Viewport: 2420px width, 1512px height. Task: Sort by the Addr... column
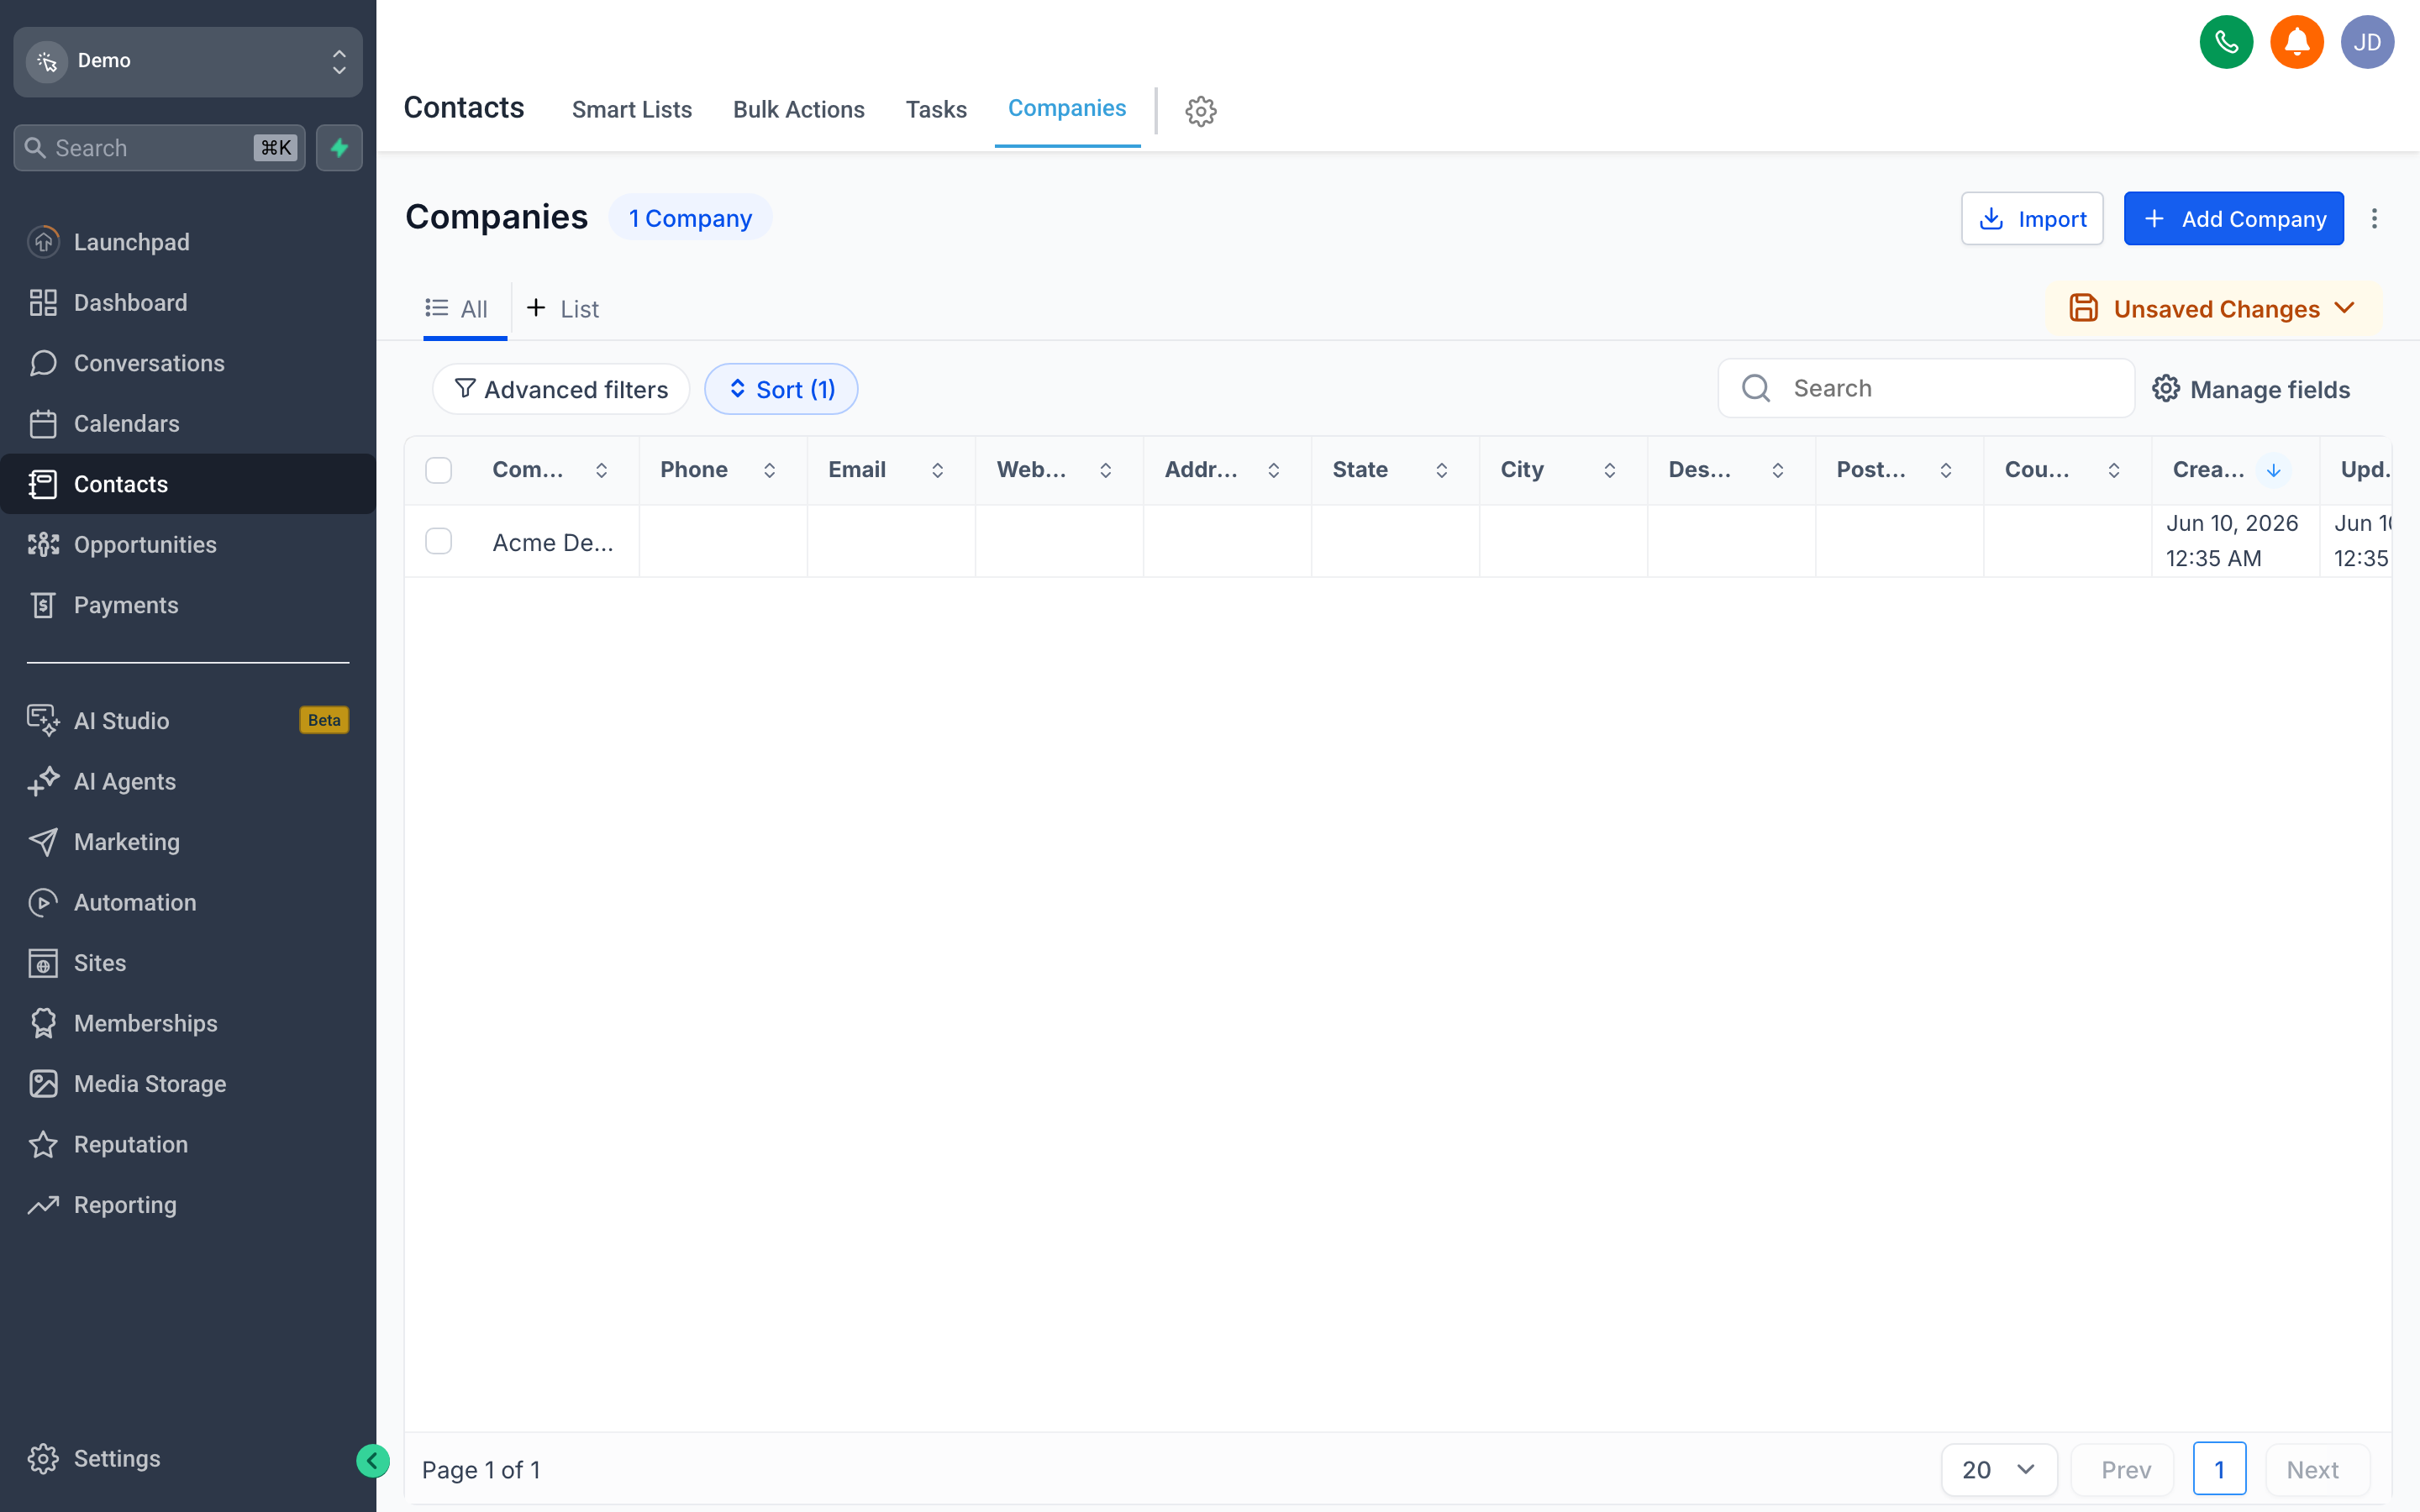tap(1273, 470)
